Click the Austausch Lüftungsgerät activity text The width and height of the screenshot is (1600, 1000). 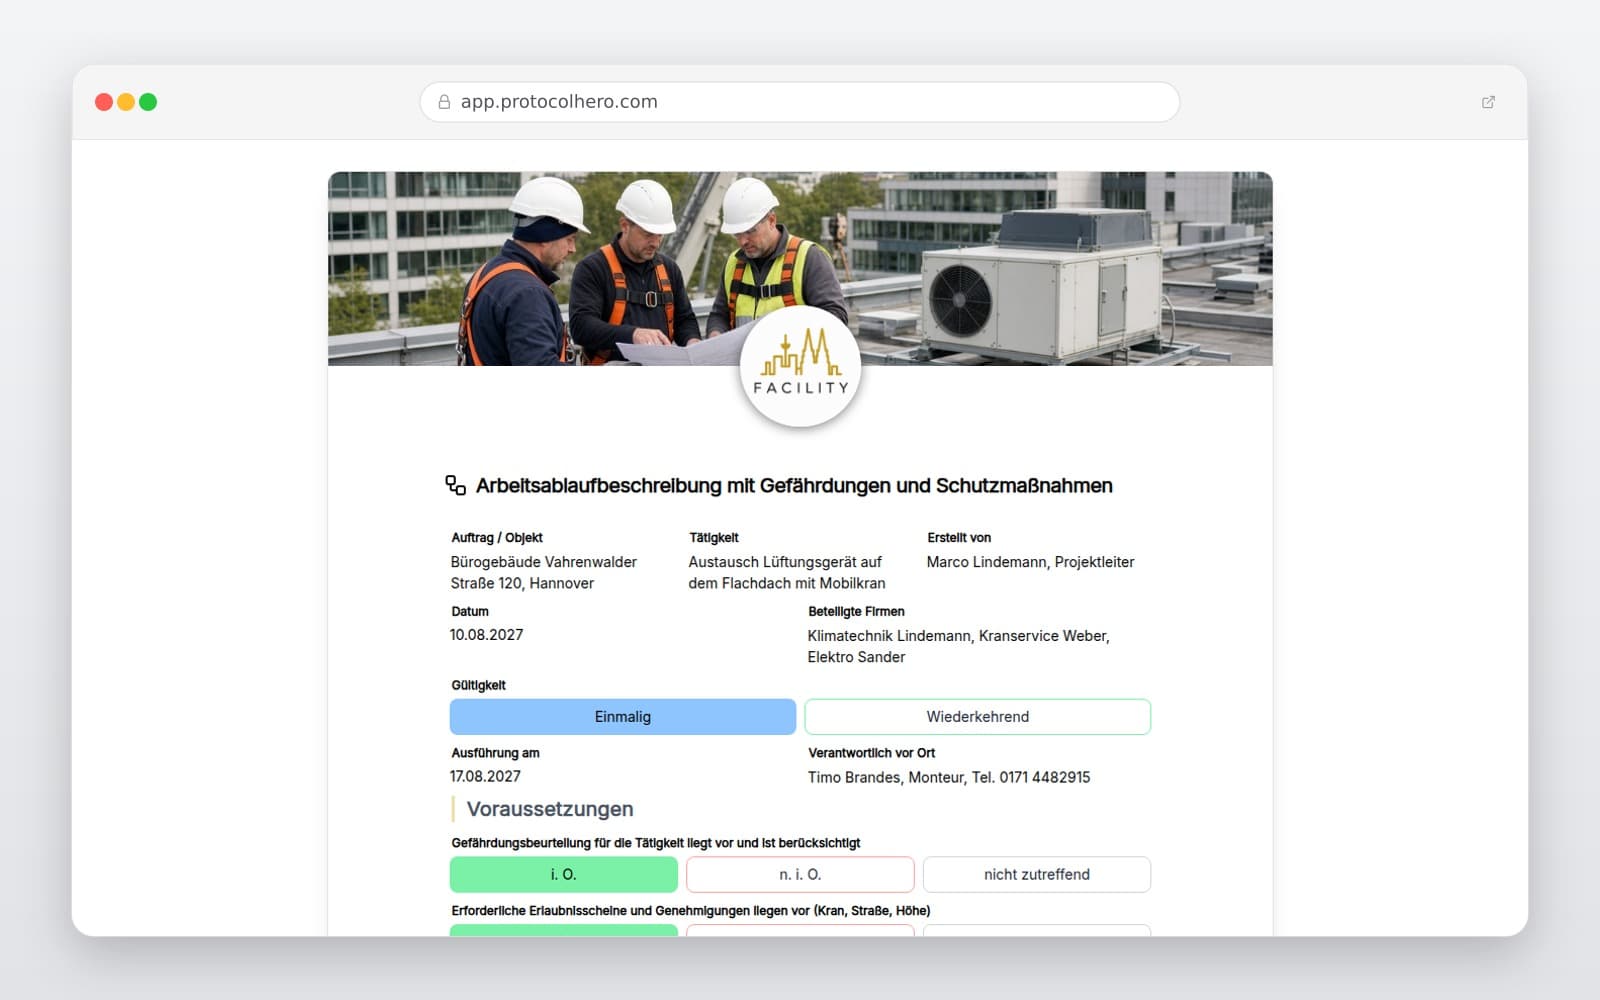point(787,572)
